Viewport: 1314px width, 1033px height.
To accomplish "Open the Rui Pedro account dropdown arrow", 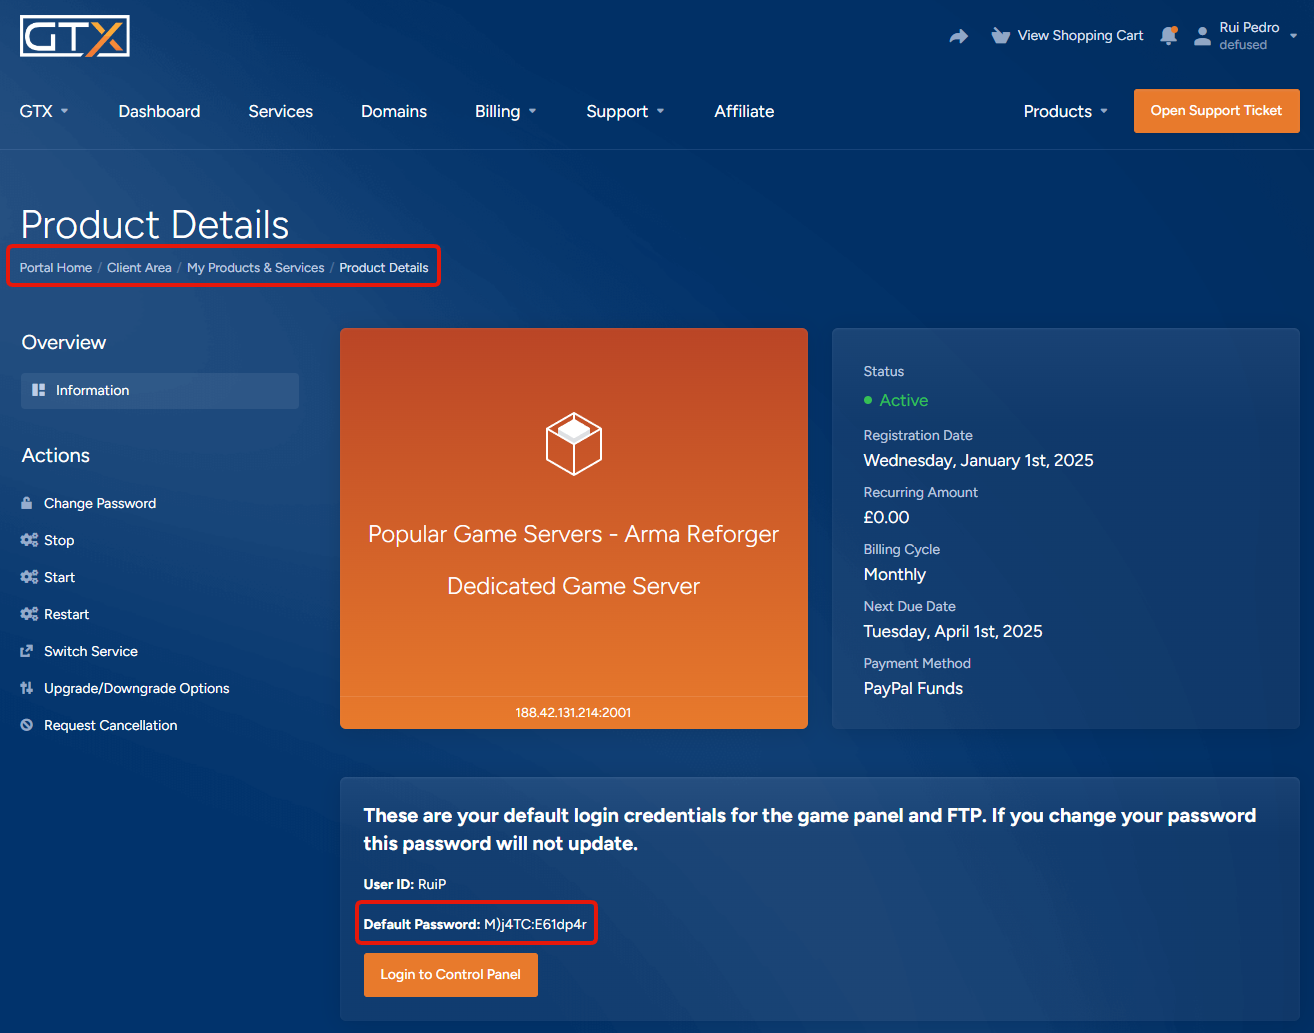I will click(x=1293, y=36).
